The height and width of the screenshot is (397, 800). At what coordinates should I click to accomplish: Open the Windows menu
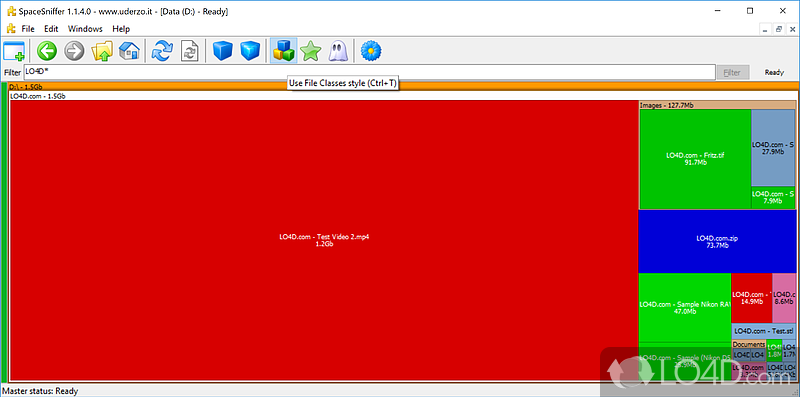tap(85, 29)
